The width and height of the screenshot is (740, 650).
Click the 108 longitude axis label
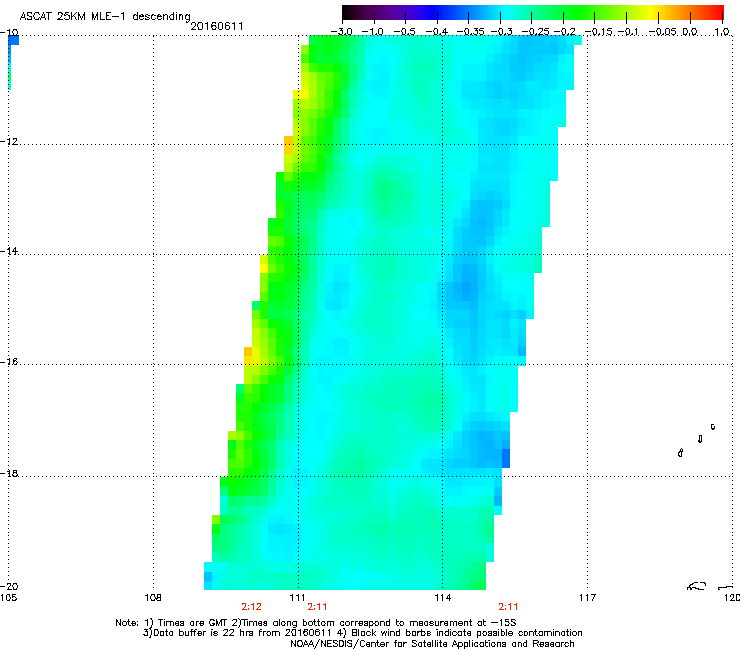coord(153,598)
